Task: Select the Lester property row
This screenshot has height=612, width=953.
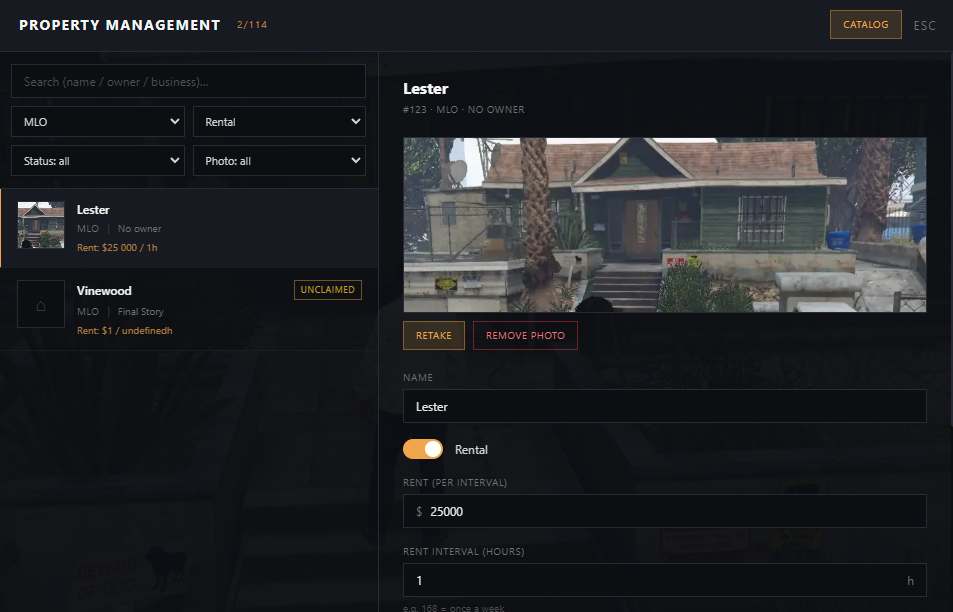Action: coord(189,228)
